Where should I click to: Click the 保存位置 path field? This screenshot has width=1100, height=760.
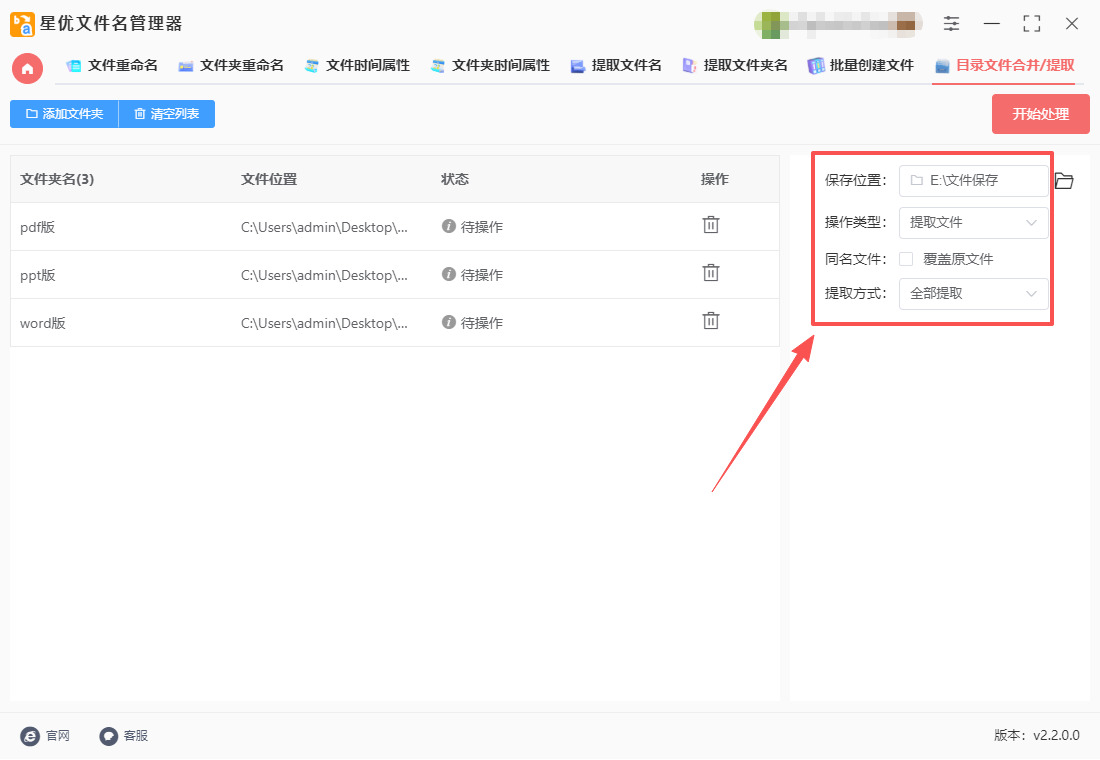point(973,180)
